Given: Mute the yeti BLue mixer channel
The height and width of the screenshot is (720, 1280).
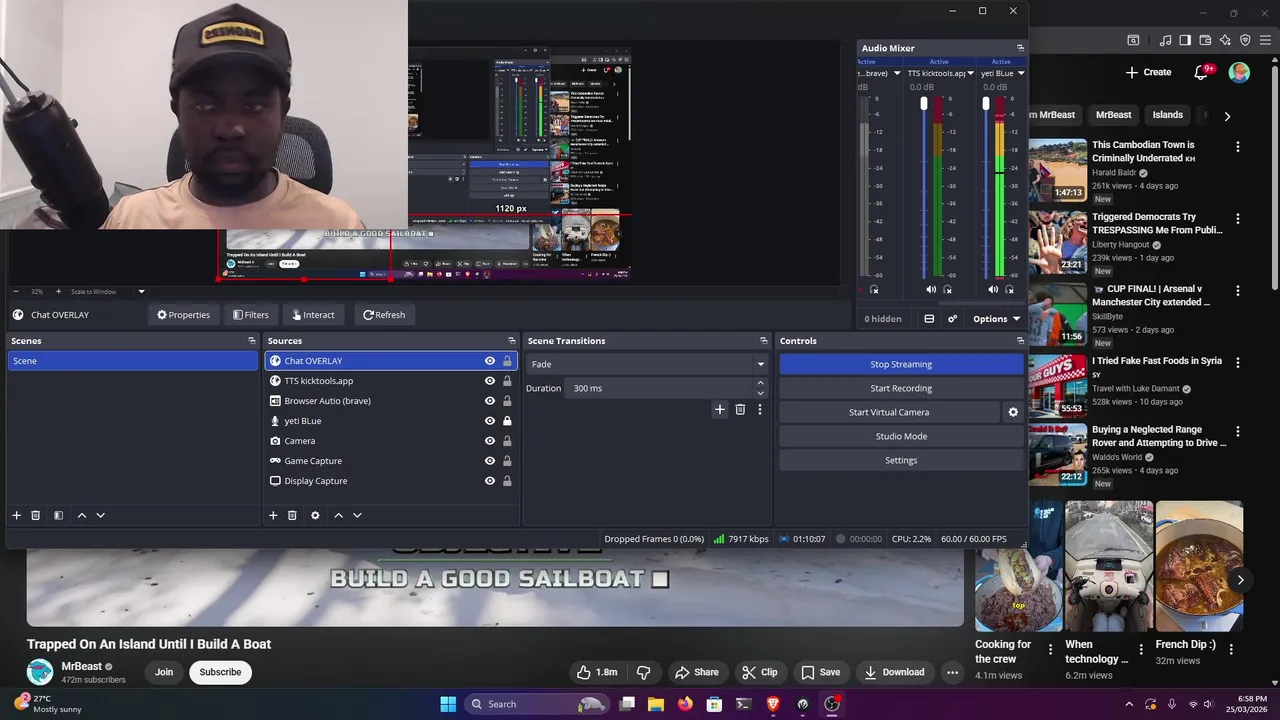Looking at the screenshot, I should tap(993, 289).
